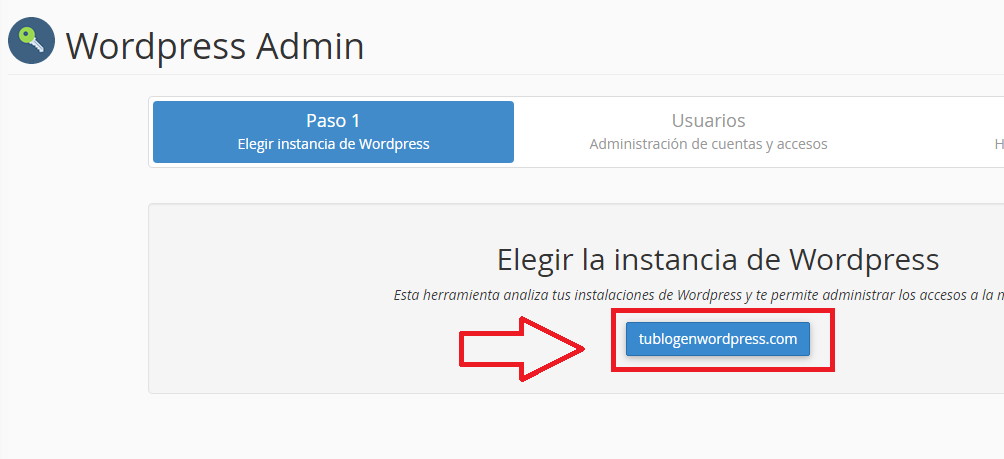
Task: Switch to the Usuarios tab
Action: pos(708,132)
